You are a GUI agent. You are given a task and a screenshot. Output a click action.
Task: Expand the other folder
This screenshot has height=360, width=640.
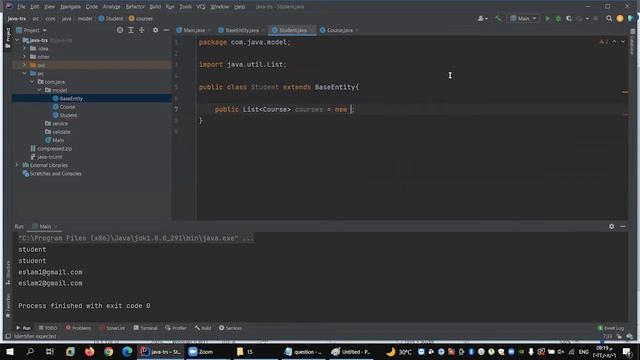point(24,57)
